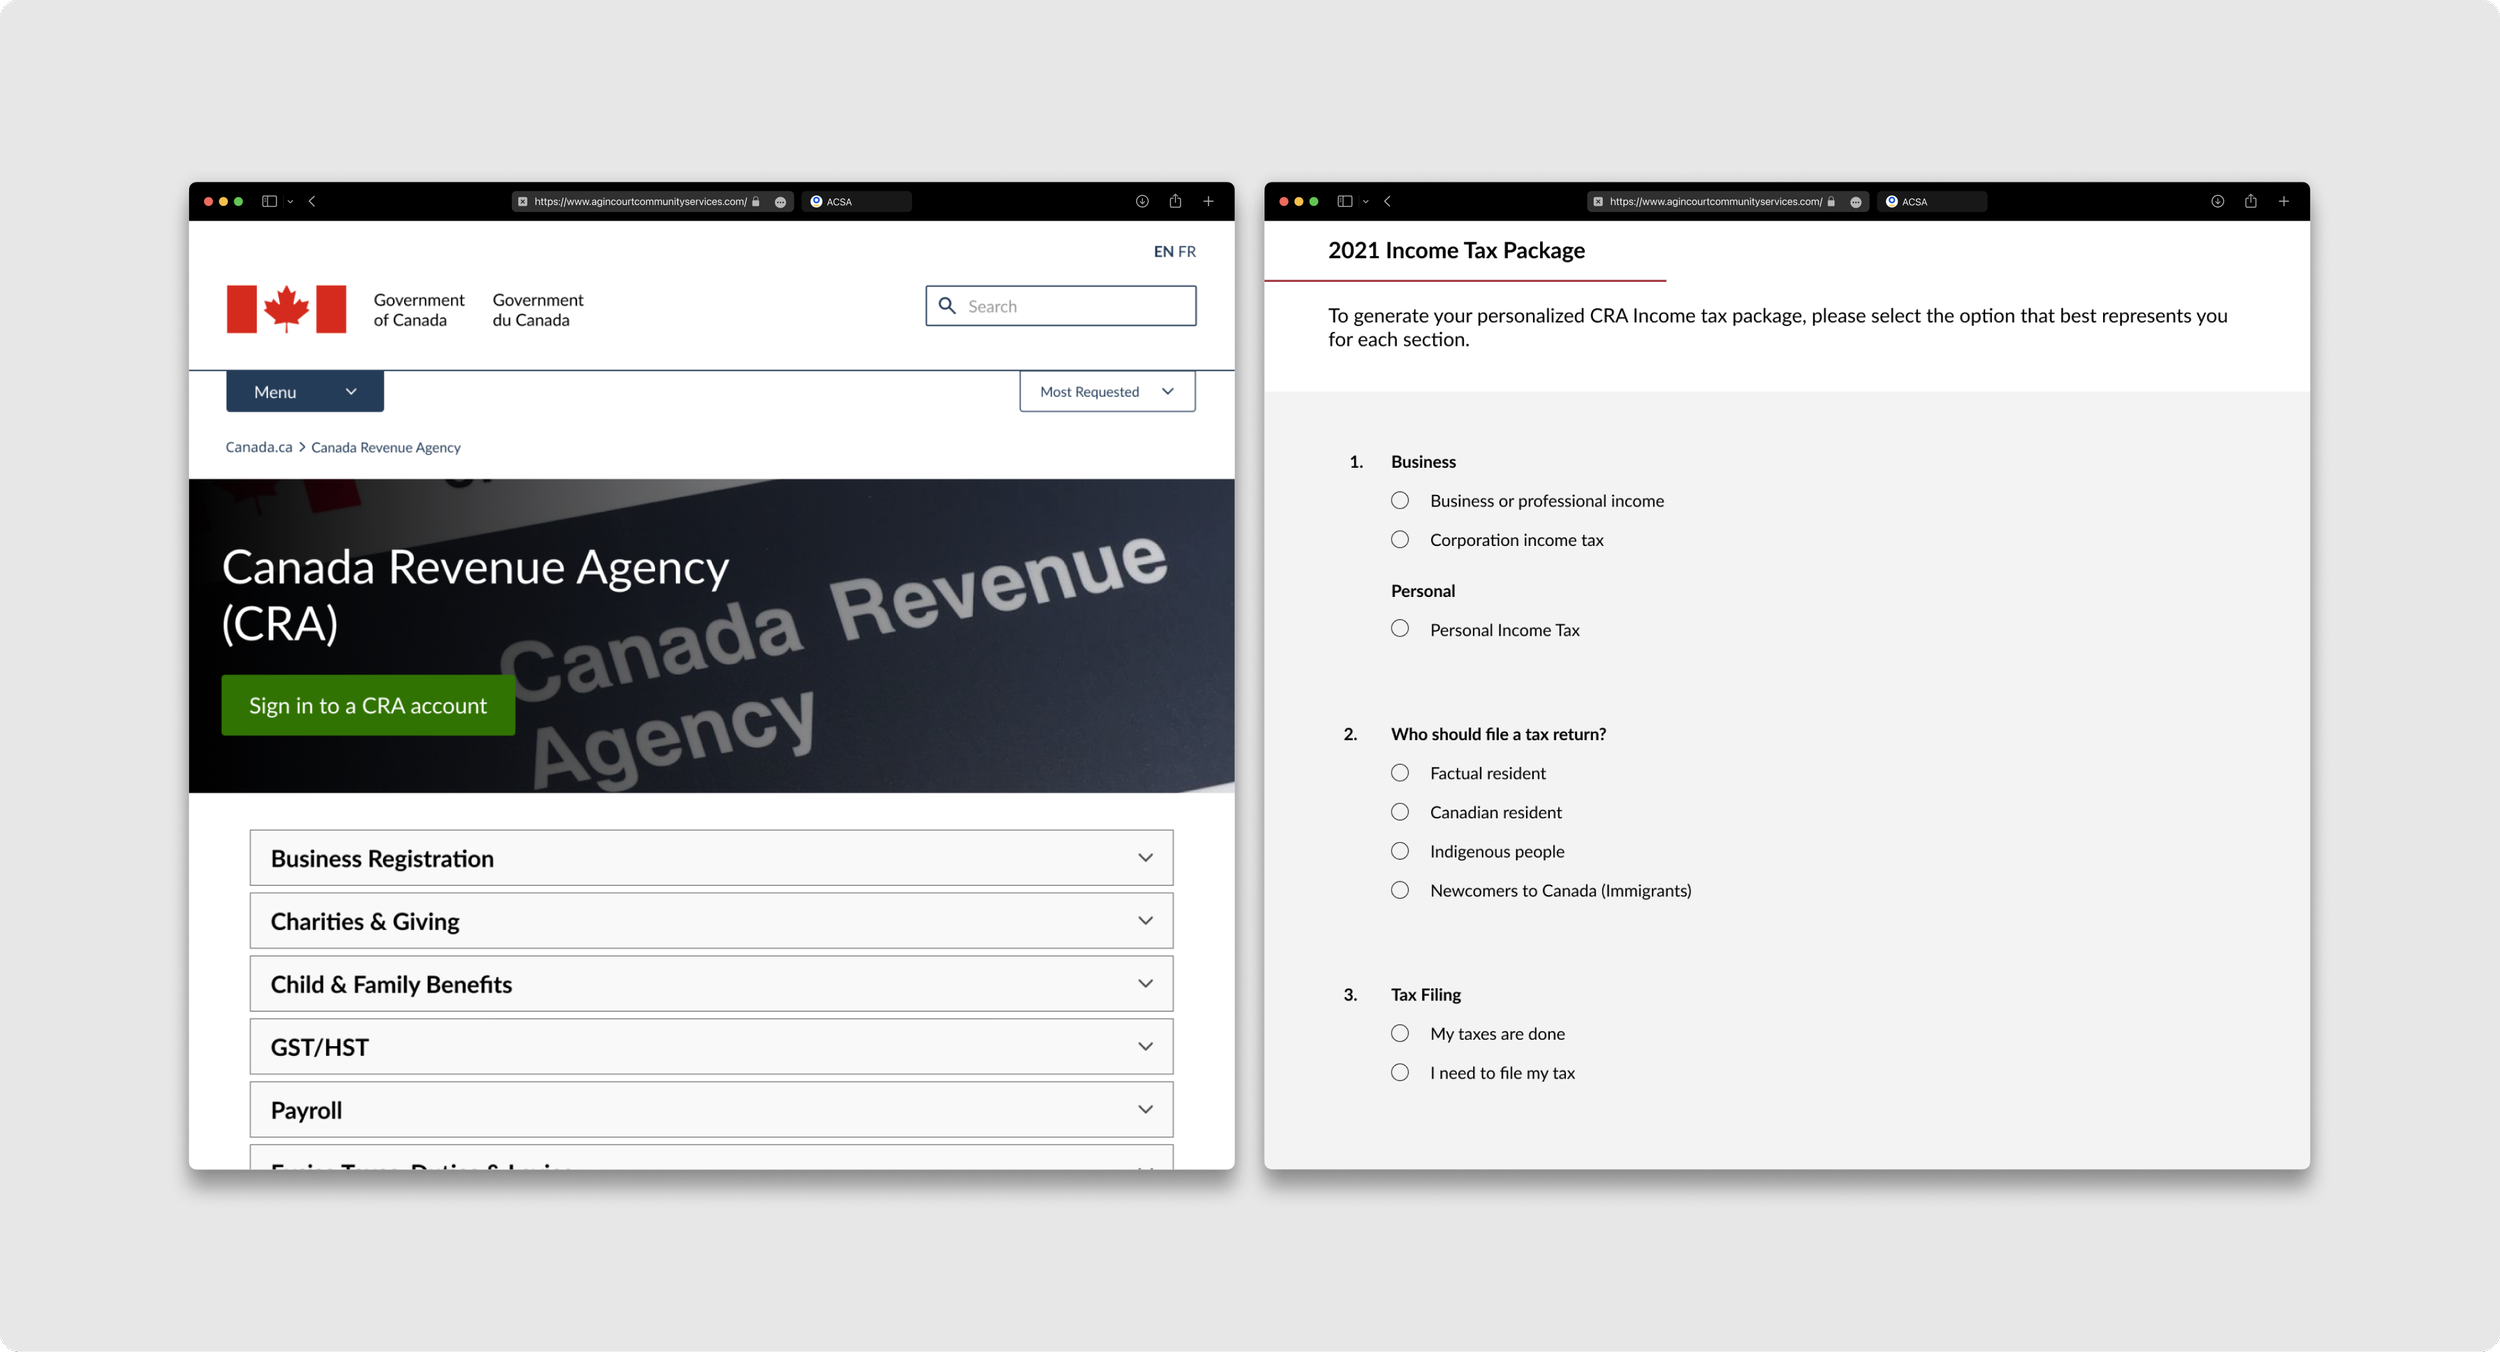Choose Newcomers to Canada (Immigrants) option
The image size is (2500, 1352).
(1400, 890)
